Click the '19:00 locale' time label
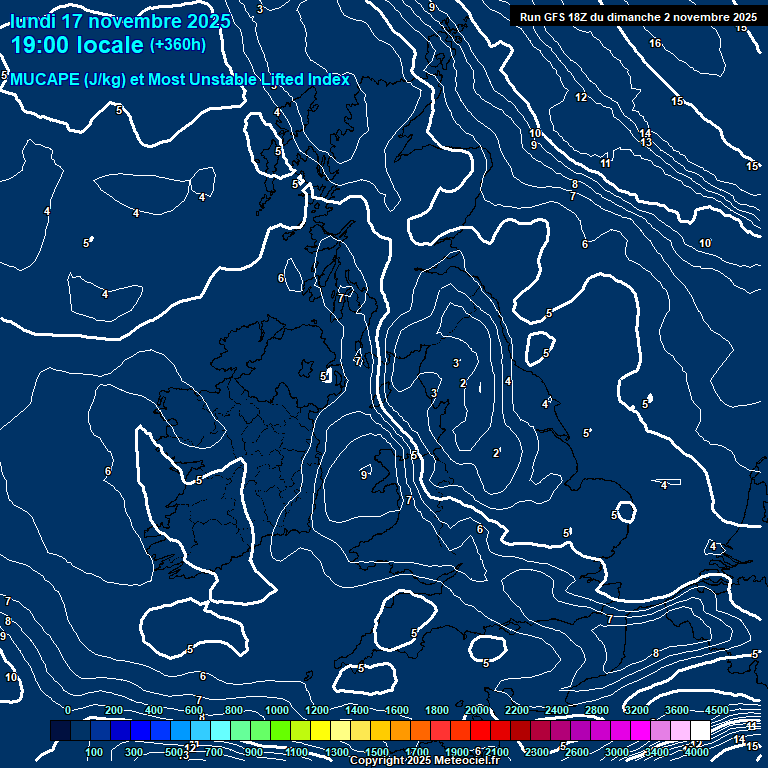Screen dimensions: 768x768 click(77, 45)
